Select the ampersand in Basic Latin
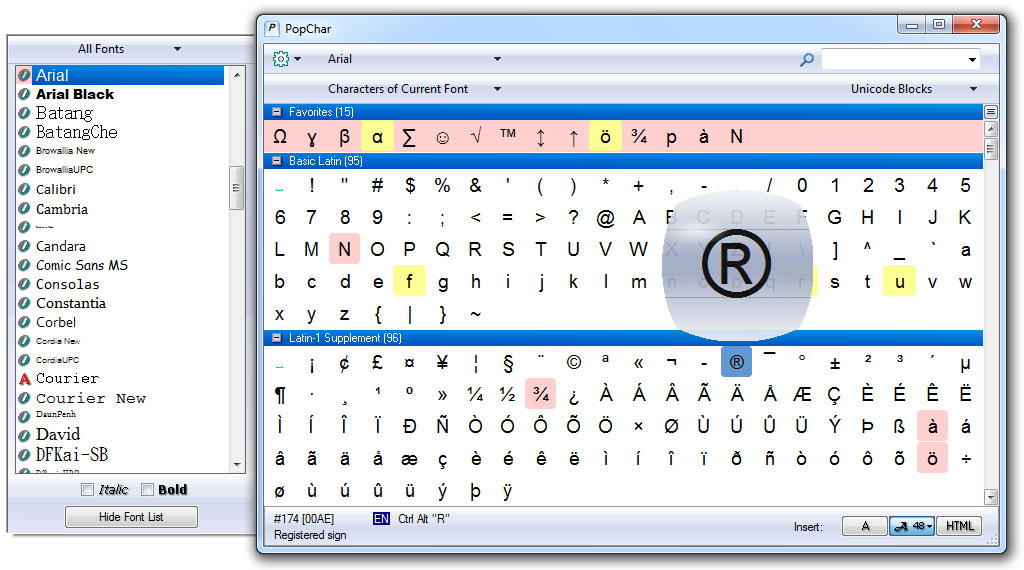 475,185
